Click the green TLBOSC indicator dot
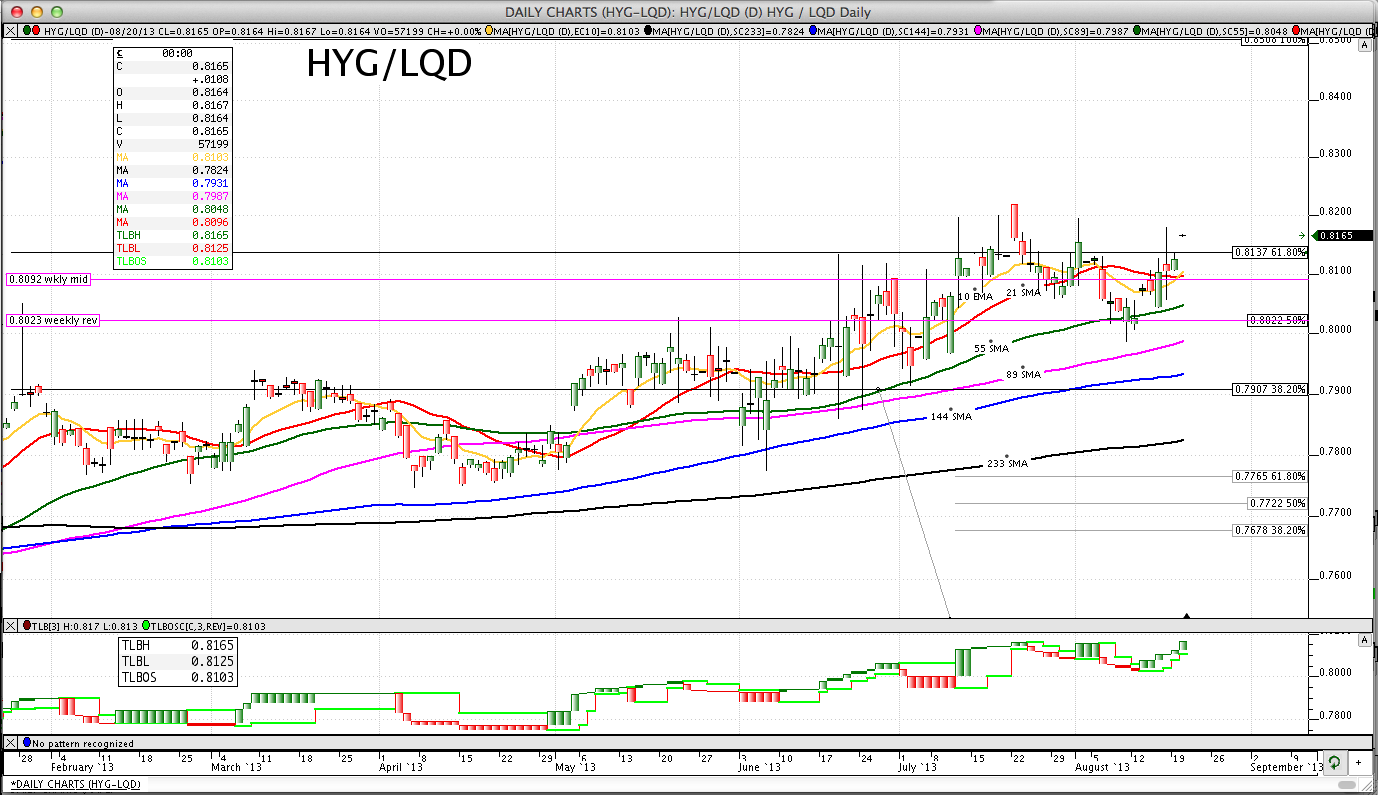1378x795 pixels. (146, 625)
